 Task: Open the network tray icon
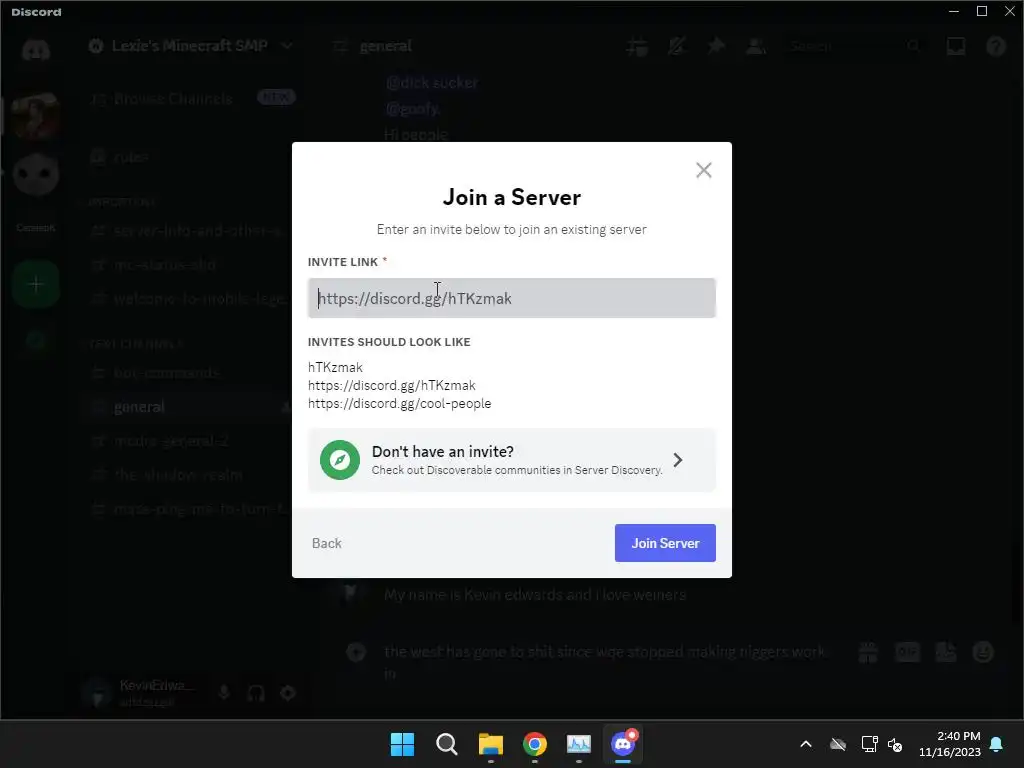(869, 744)
